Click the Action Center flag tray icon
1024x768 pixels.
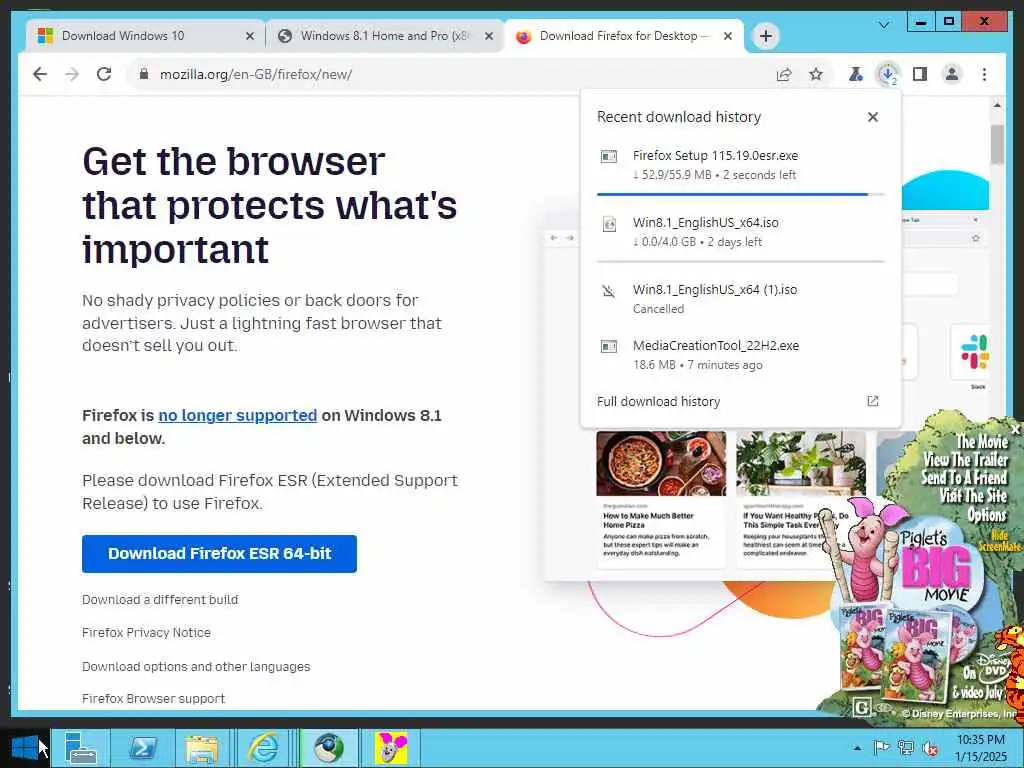click(x=881, y=748)
